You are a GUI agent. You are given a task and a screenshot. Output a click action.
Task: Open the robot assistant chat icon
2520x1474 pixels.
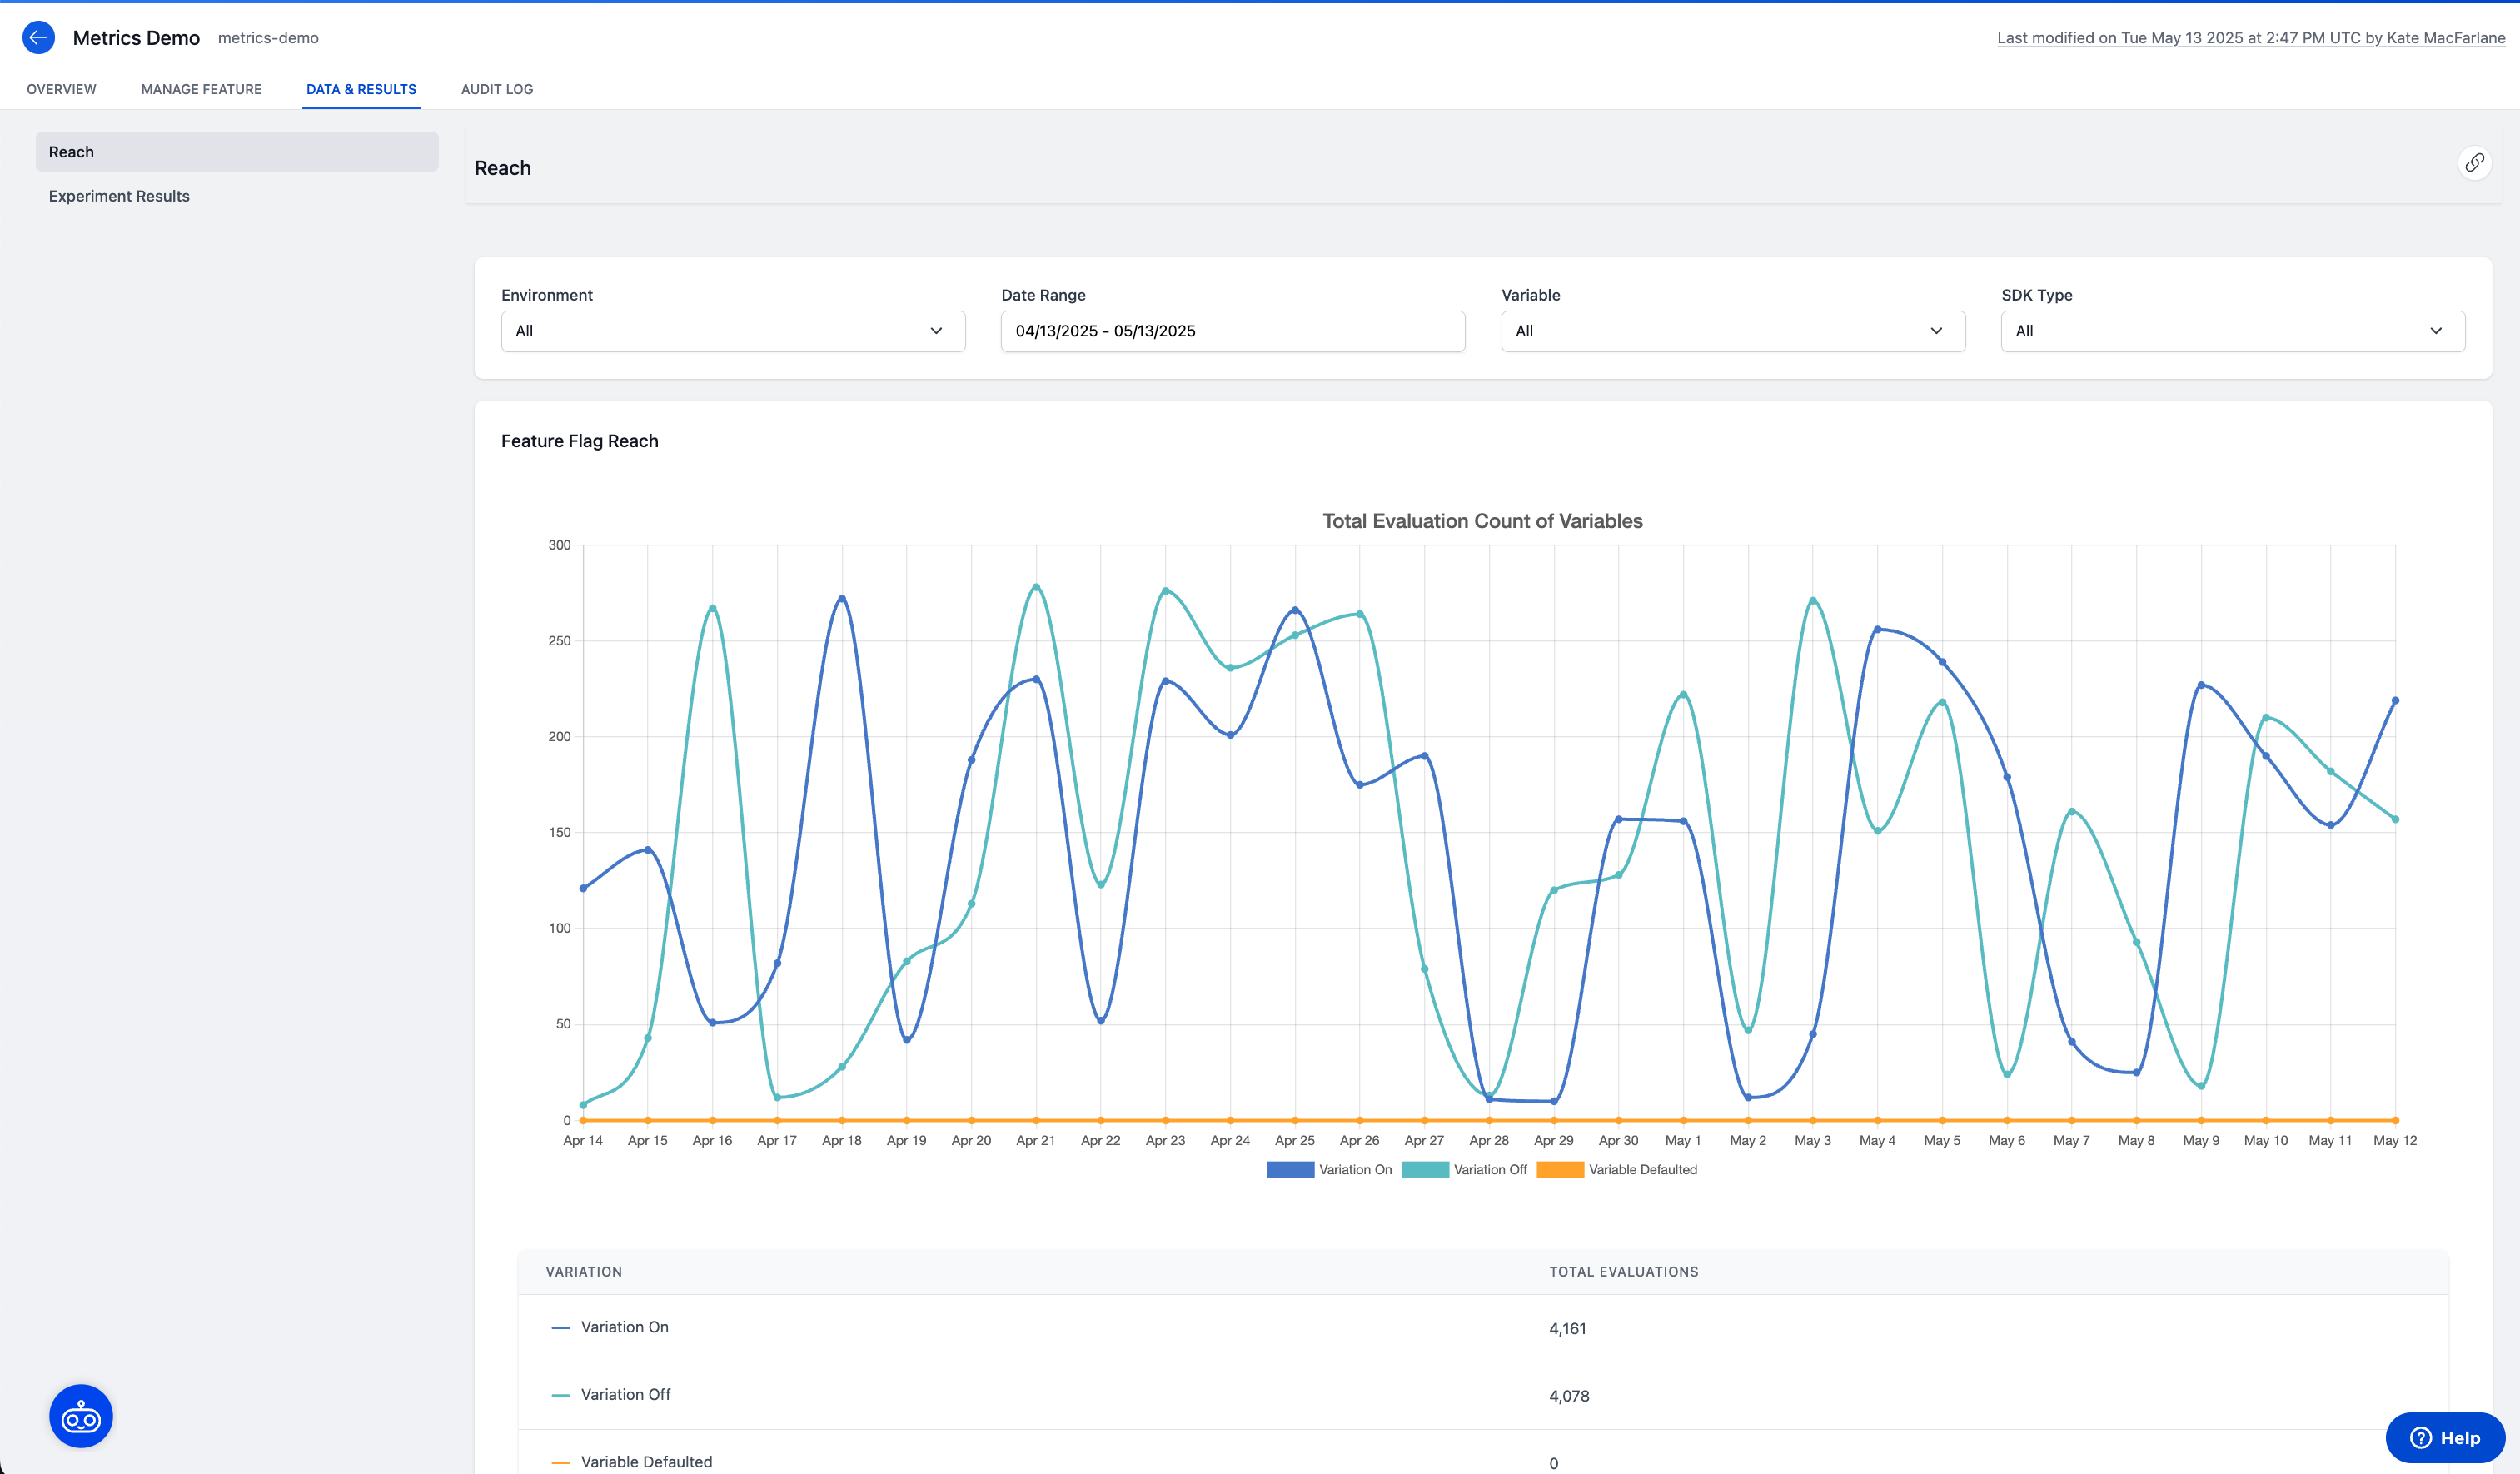81,1416
